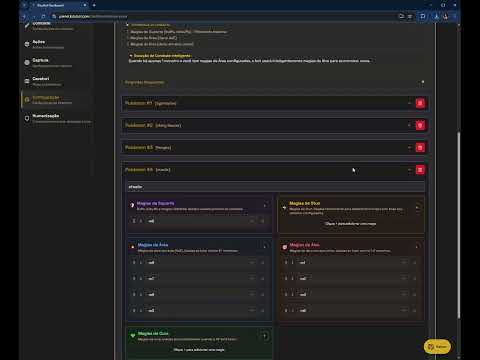Add a spell to red Magias de Alvo
Viewport: 480px width, 360px height.
417,247
